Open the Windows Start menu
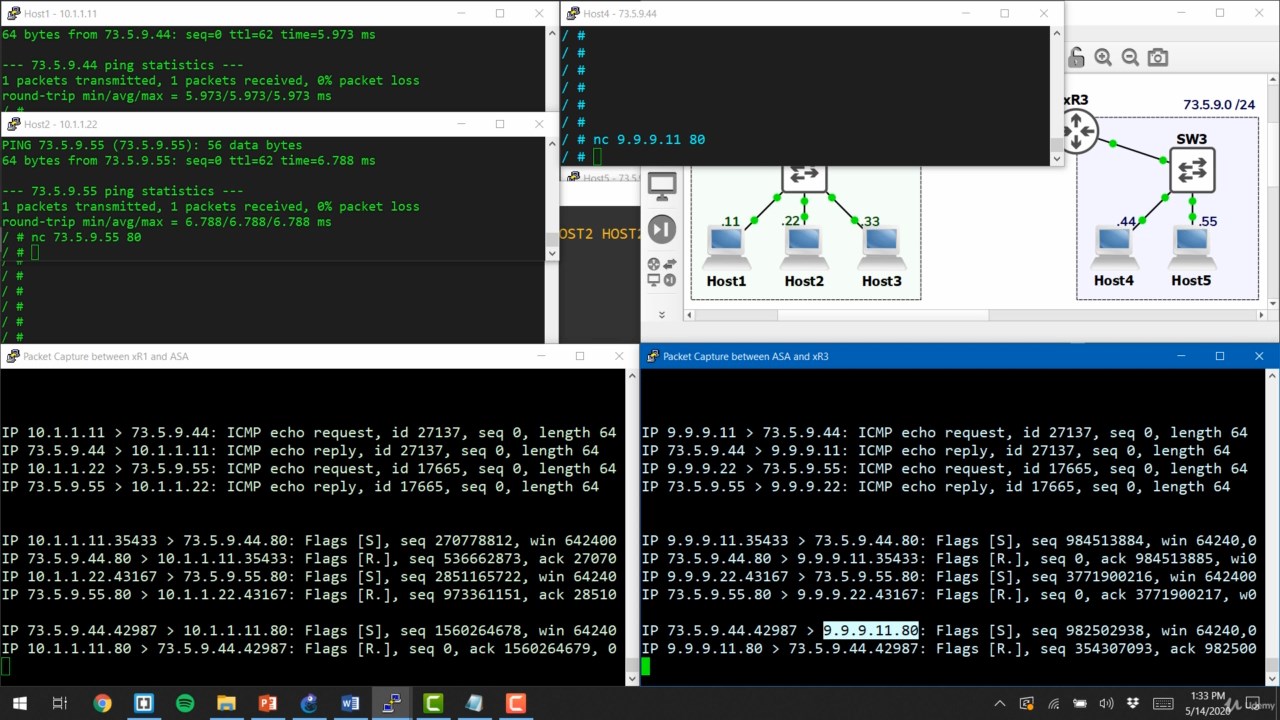This screenshot has height=720, width=1280. point(18,703)
